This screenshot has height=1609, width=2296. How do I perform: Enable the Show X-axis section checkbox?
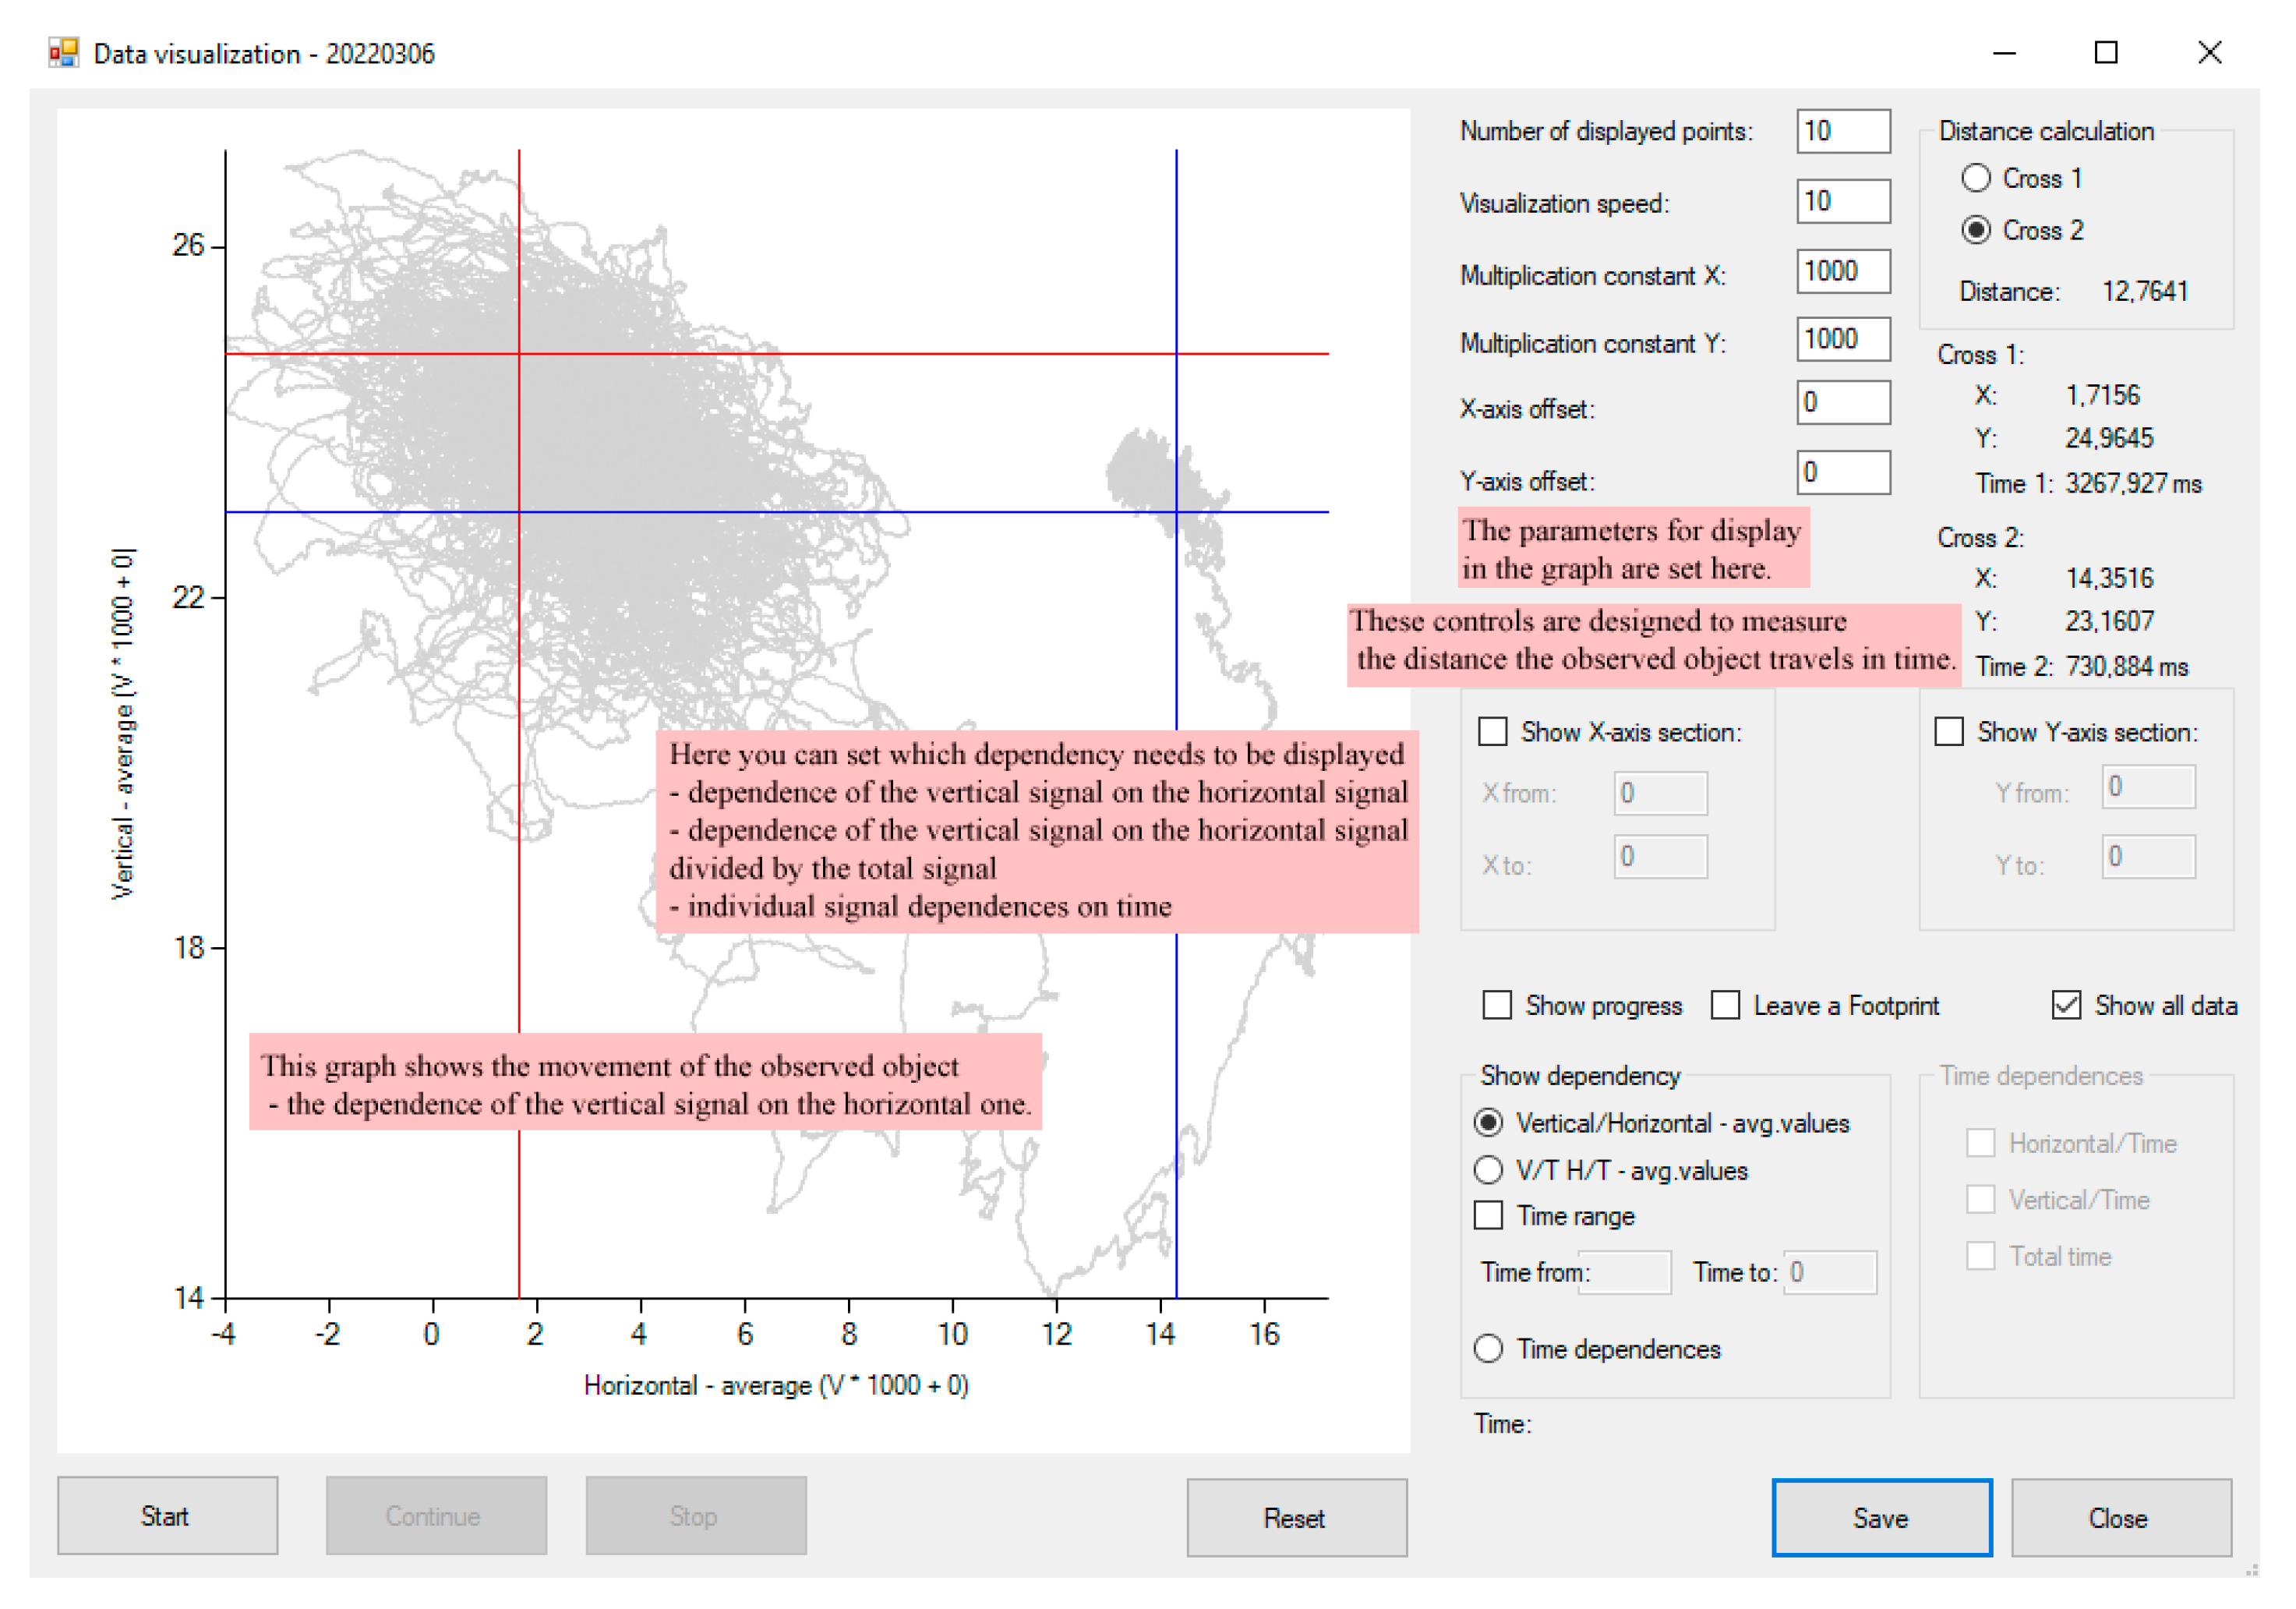[x=1493, y=732]
